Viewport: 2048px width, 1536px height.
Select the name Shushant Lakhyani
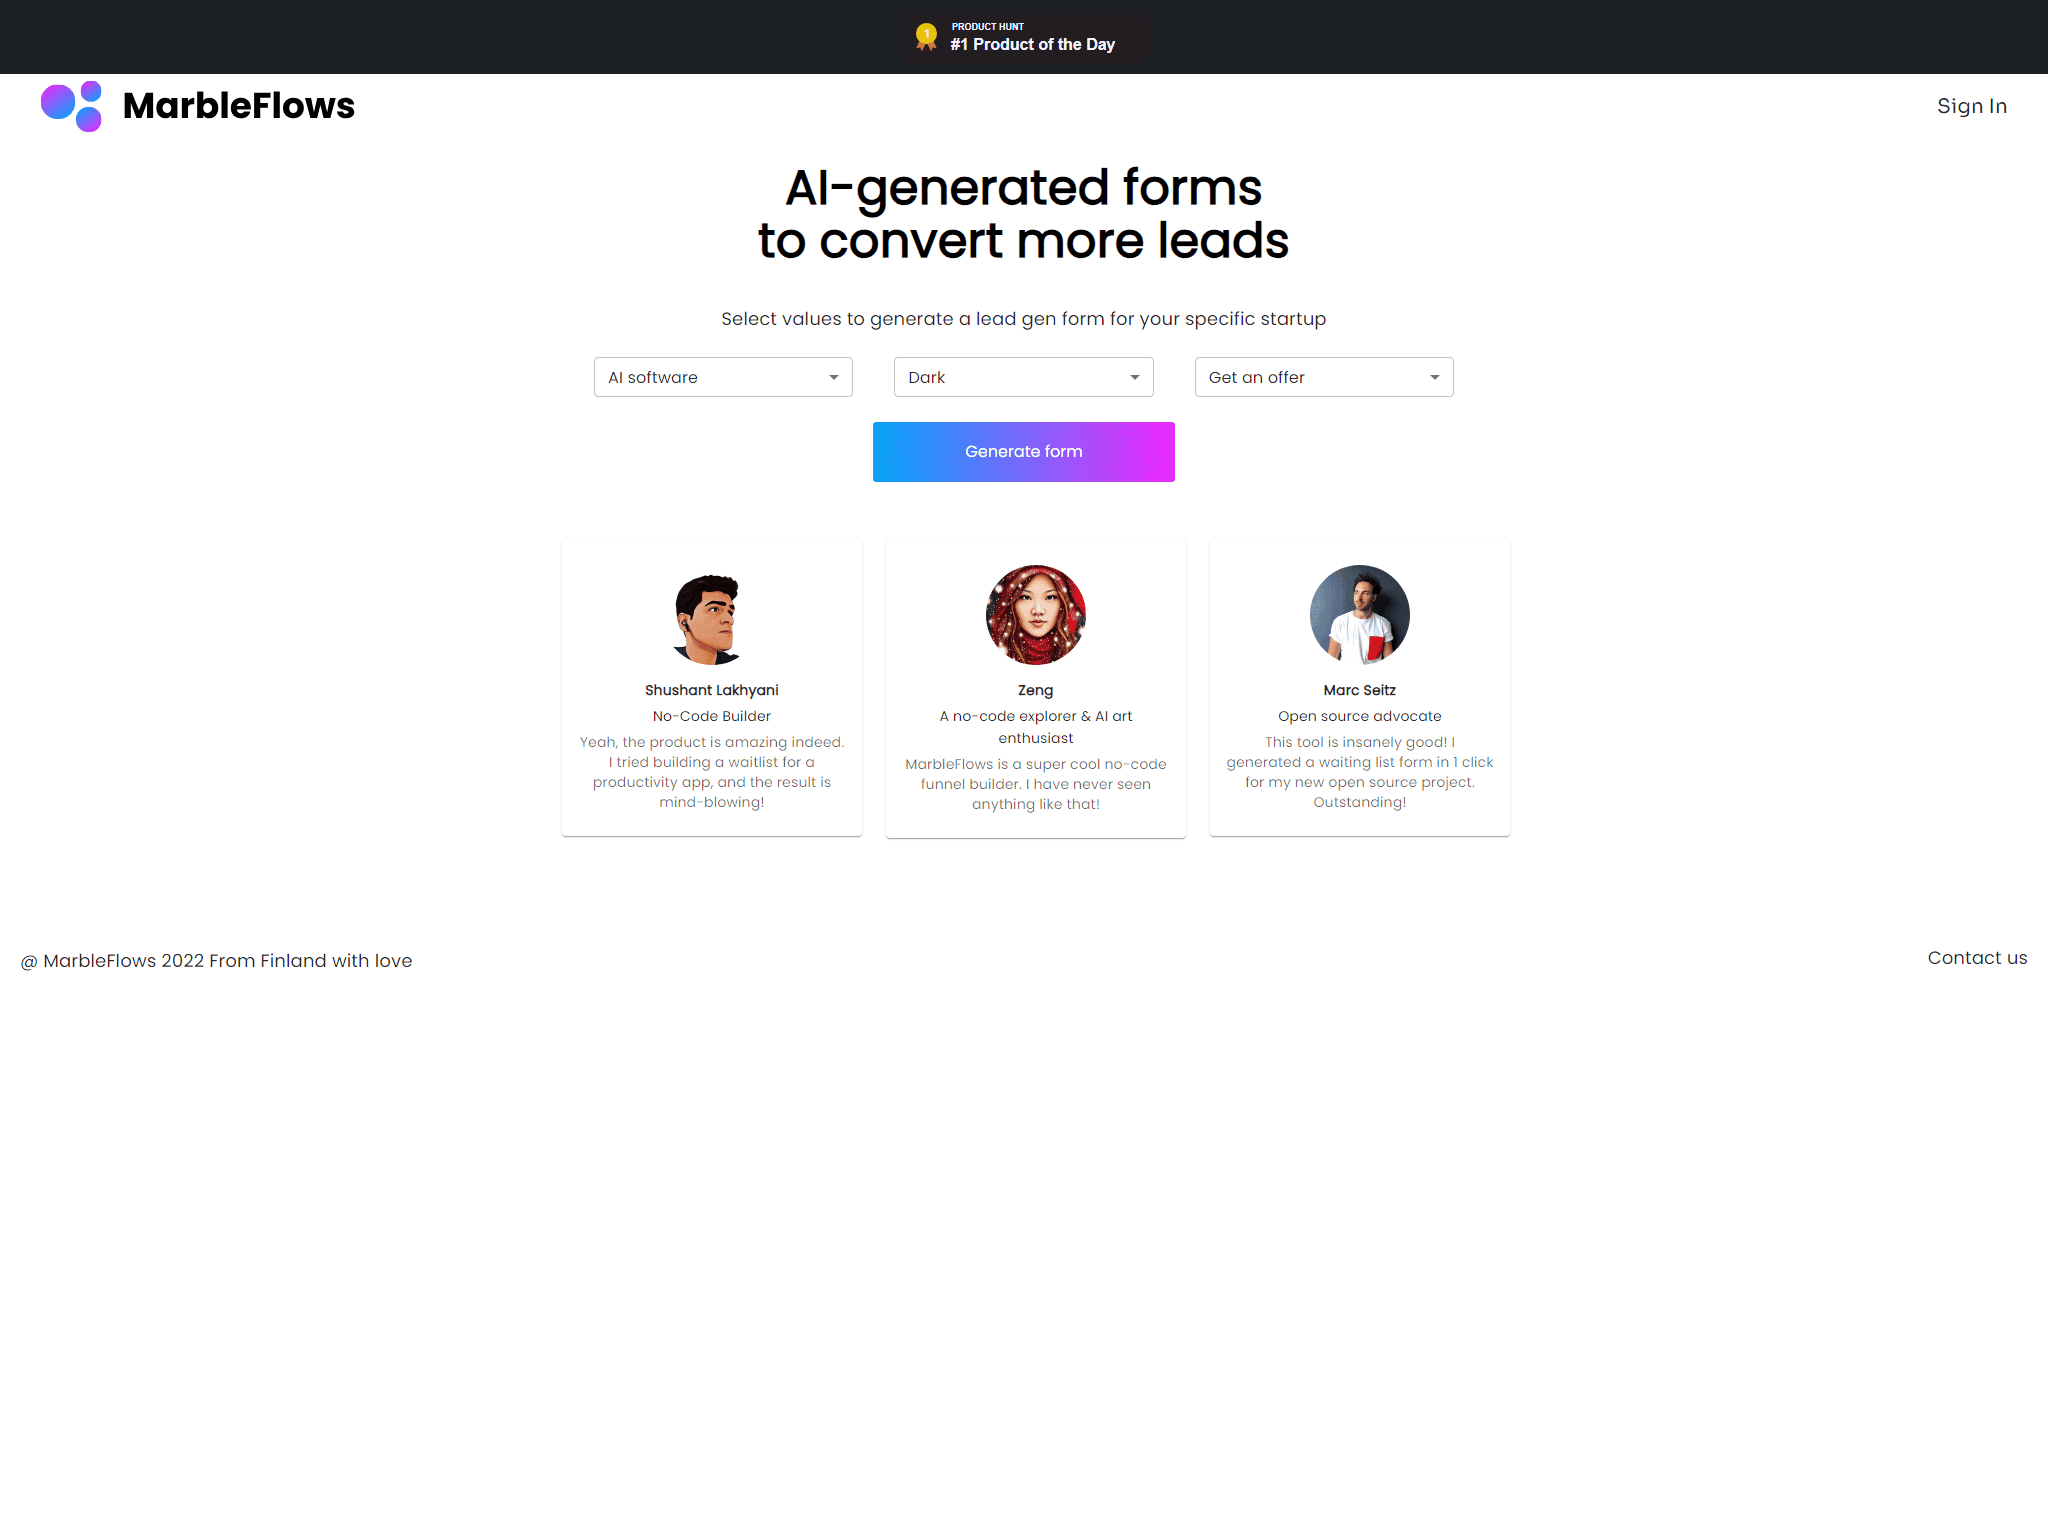[x=711, y=690]
